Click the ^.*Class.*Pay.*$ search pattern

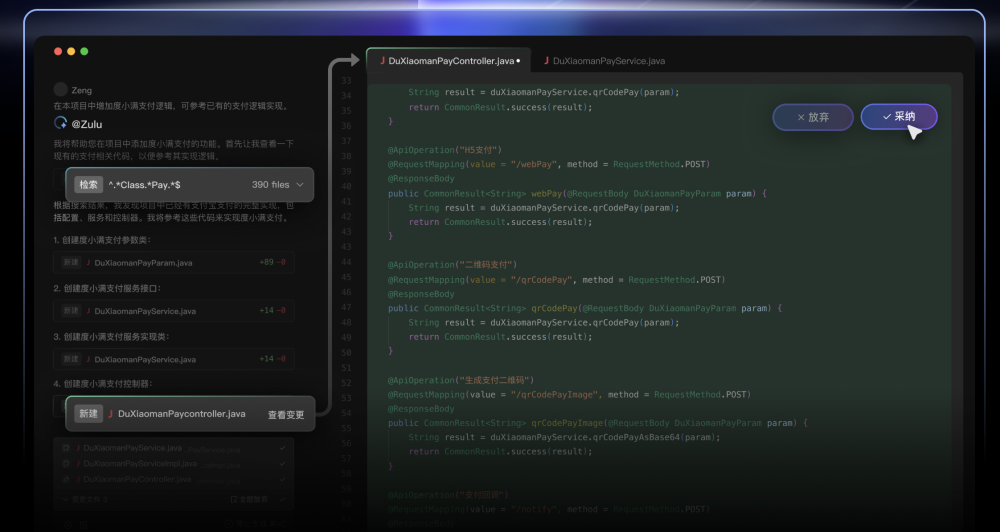coord(144,185)
